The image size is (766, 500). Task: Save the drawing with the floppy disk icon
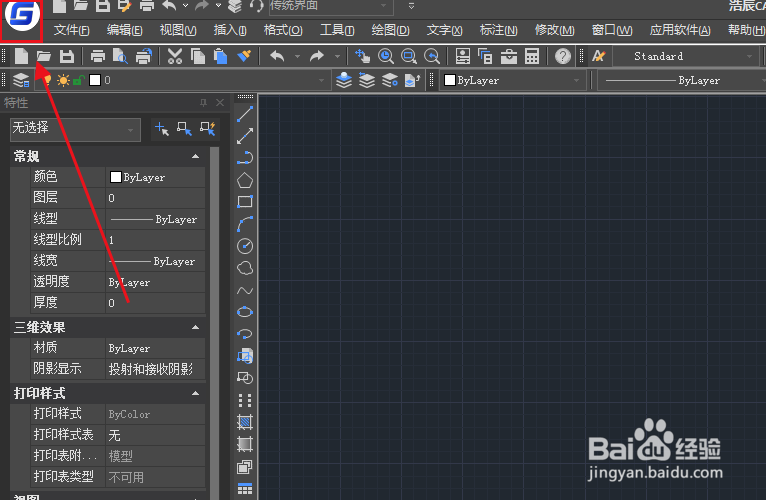[67, 56]
